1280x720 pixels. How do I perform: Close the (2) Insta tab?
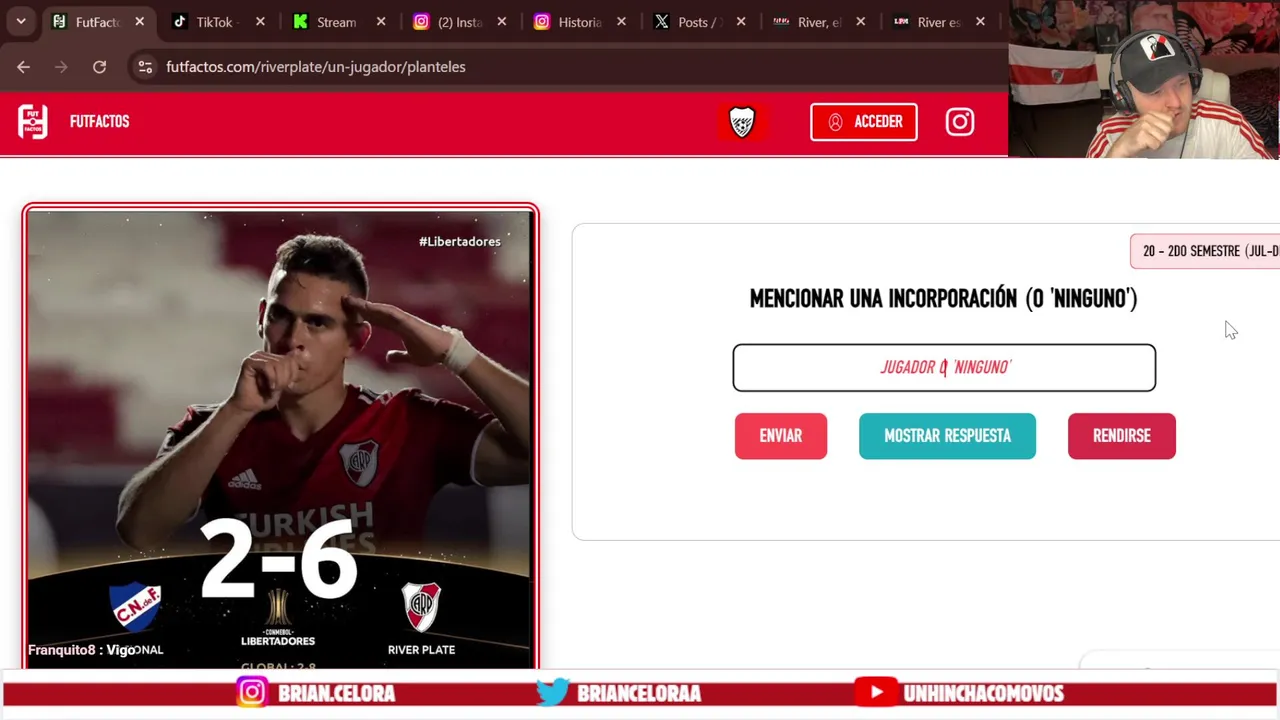[501, 22]
